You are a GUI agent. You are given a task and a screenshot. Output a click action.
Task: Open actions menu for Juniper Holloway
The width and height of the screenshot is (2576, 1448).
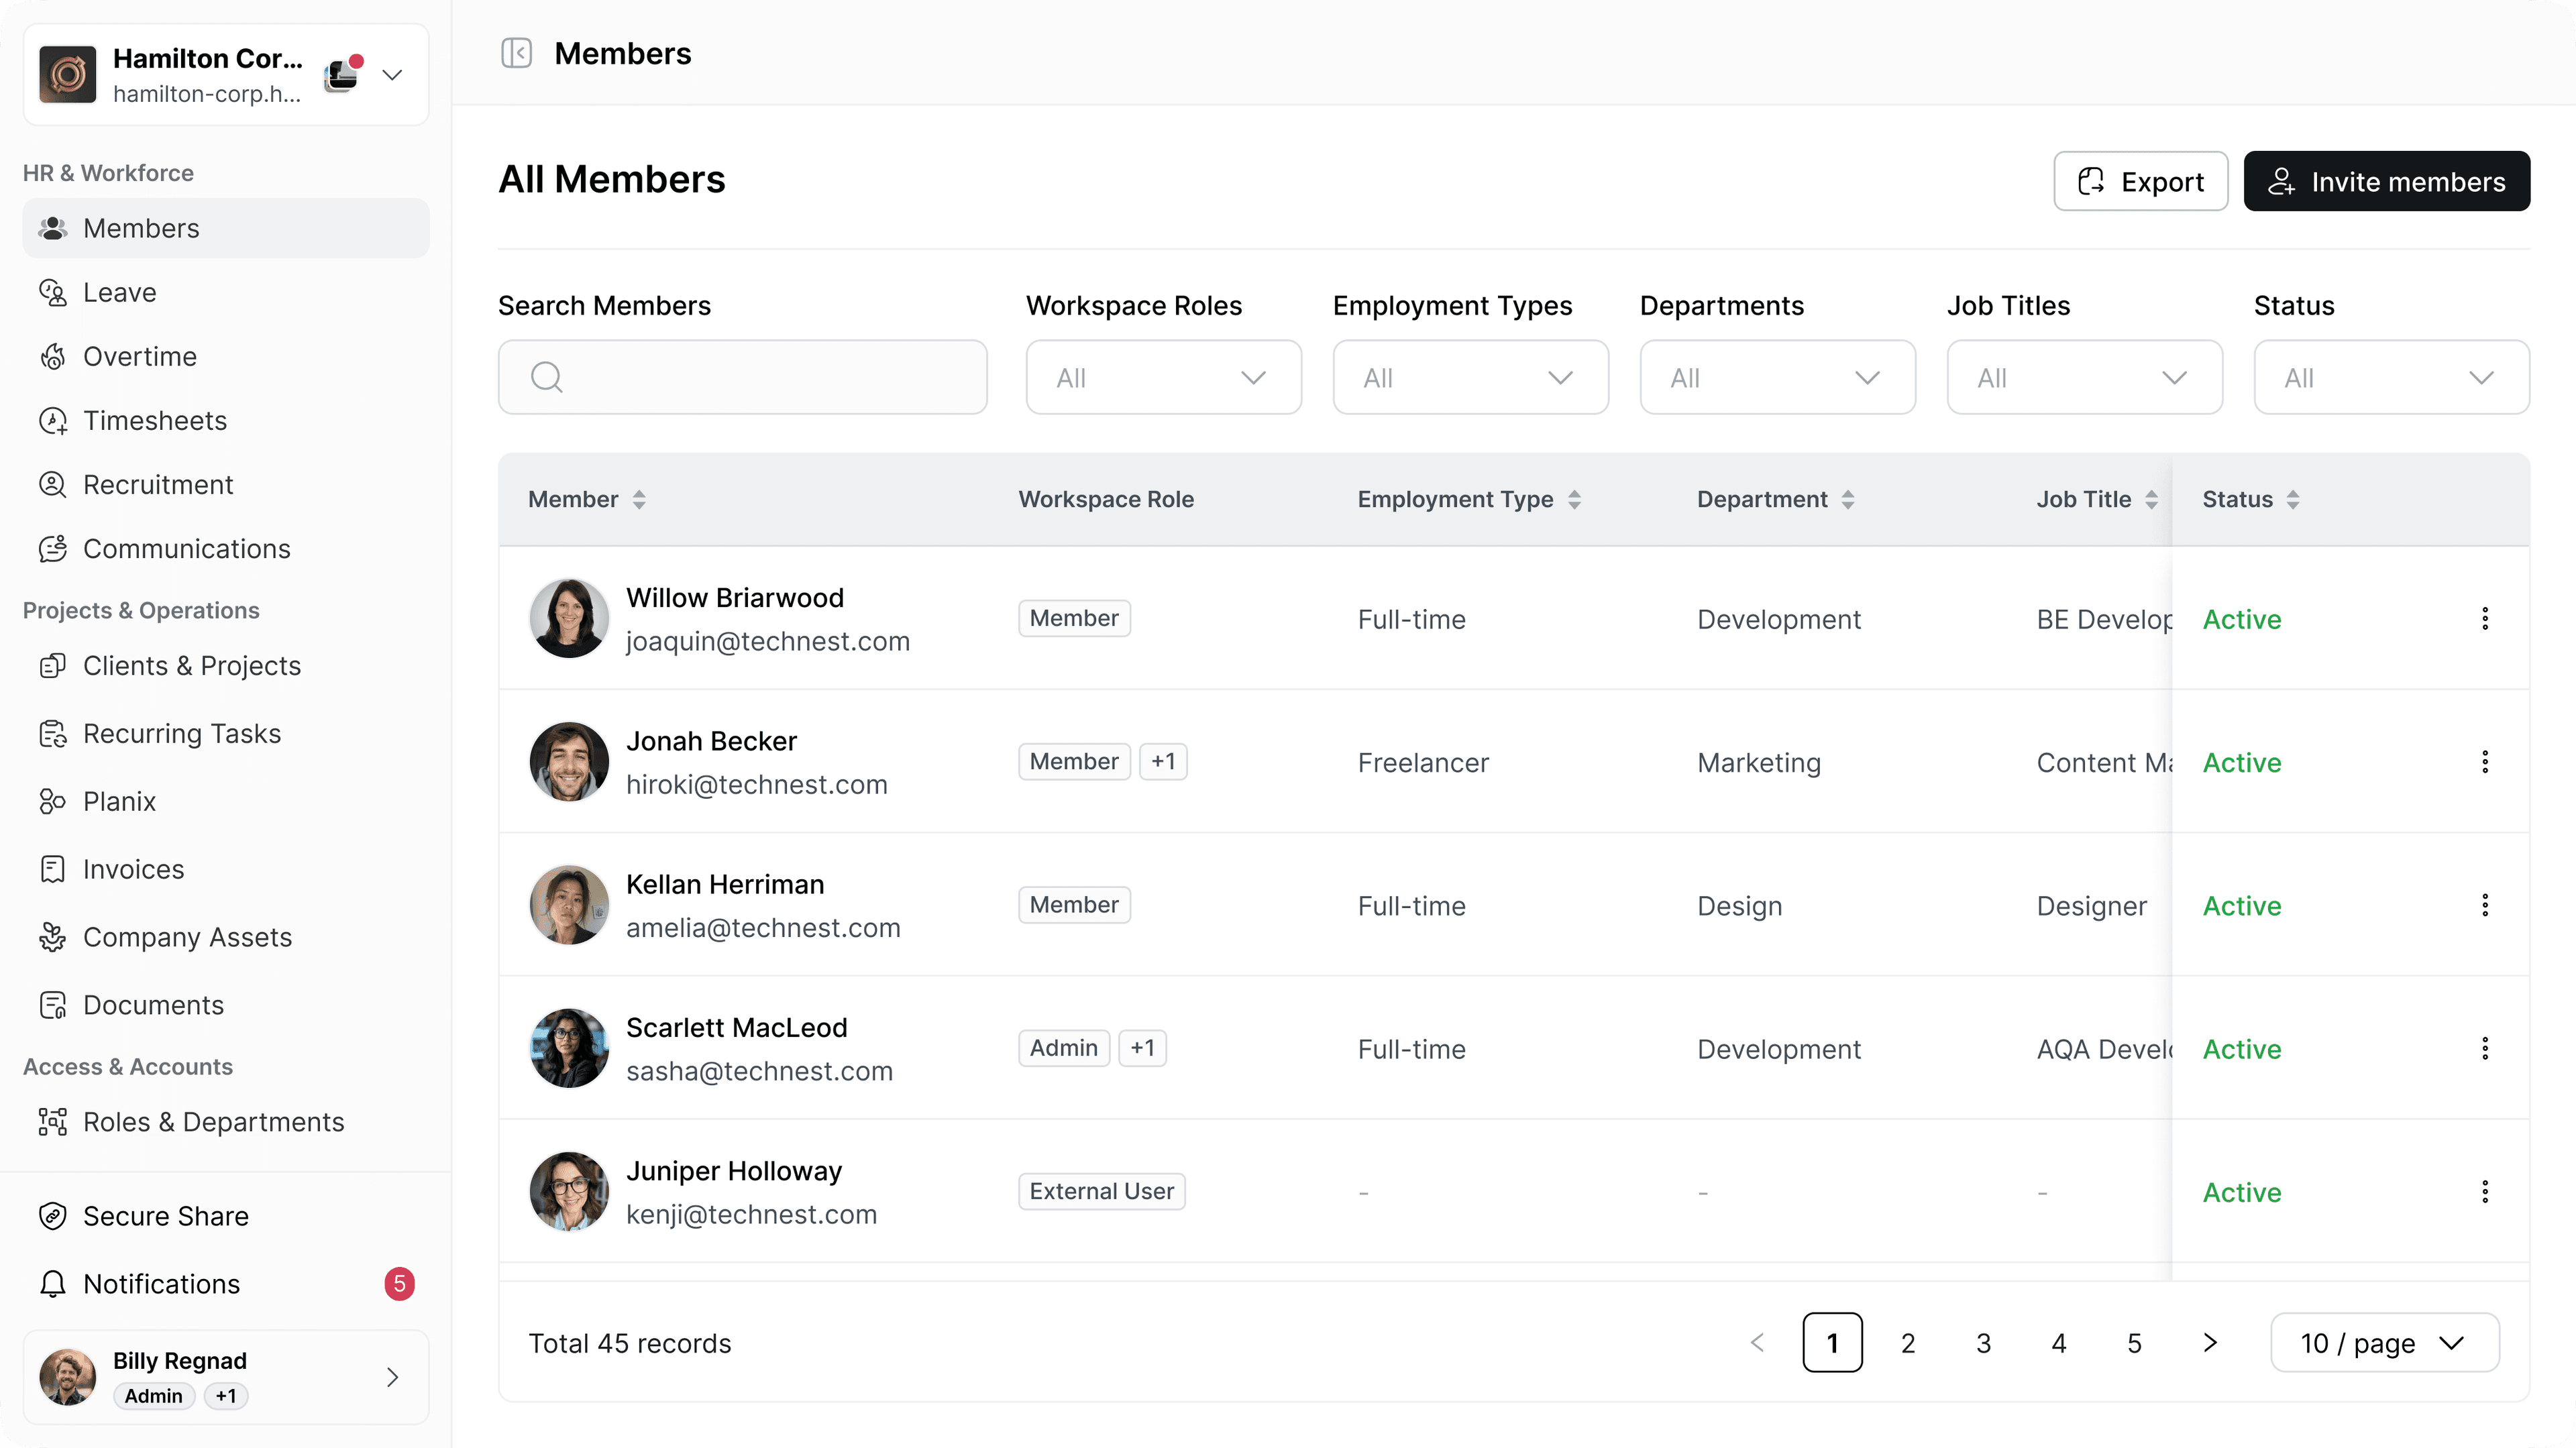pos(2485,1192)
